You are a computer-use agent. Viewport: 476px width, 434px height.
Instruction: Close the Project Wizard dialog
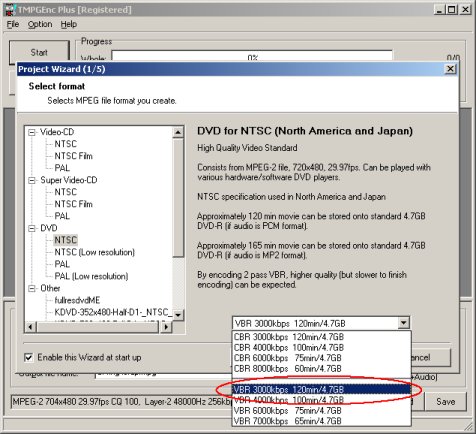click(x=450, y=69)
